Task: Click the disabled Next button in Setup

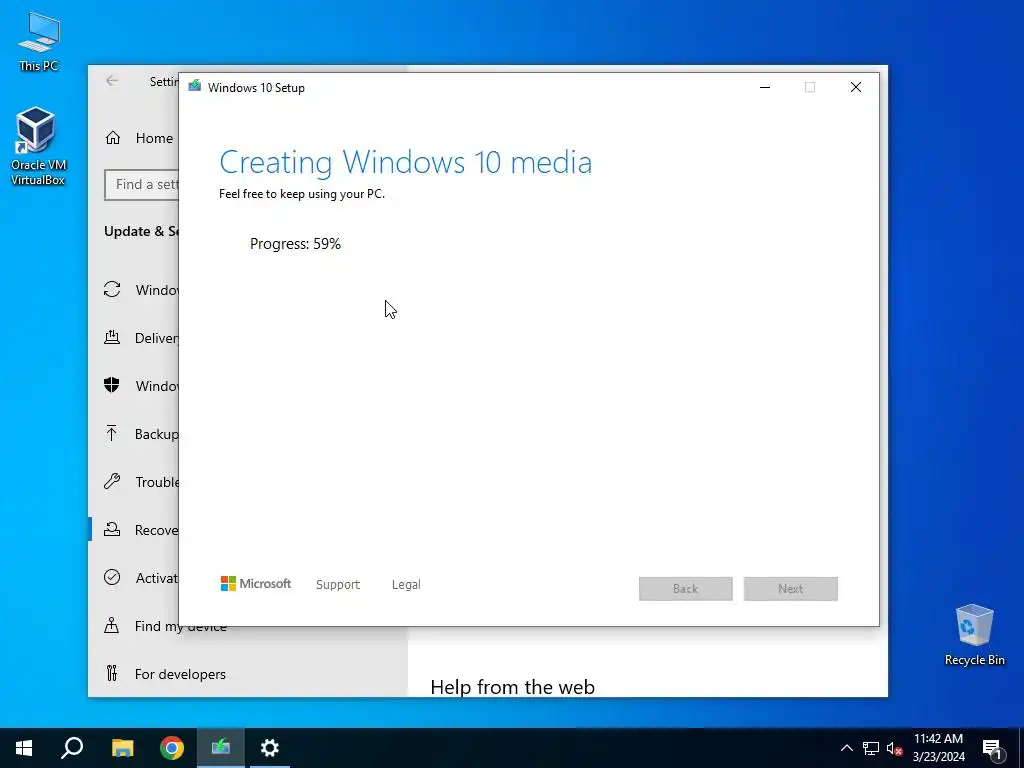Action: coord(790,588)
